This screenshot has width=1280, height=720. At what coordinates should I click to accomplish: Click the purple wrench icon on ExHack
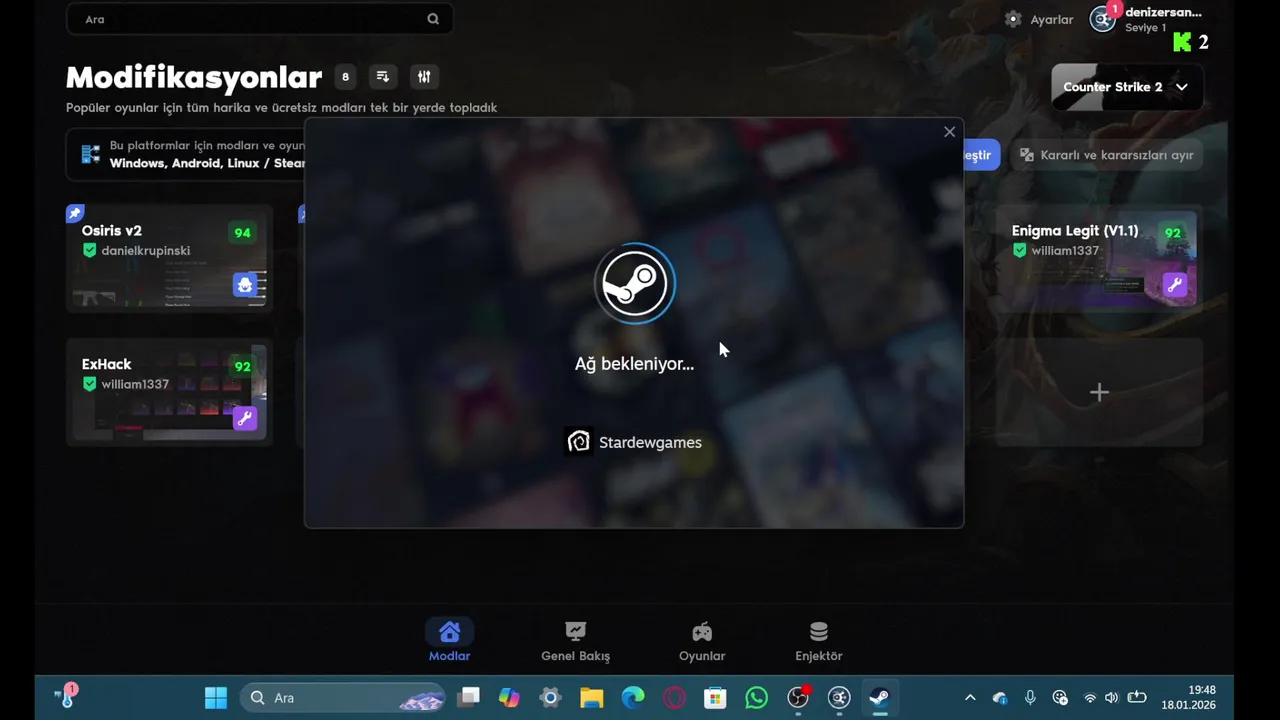pyautogui.click(x=245, y=418)
